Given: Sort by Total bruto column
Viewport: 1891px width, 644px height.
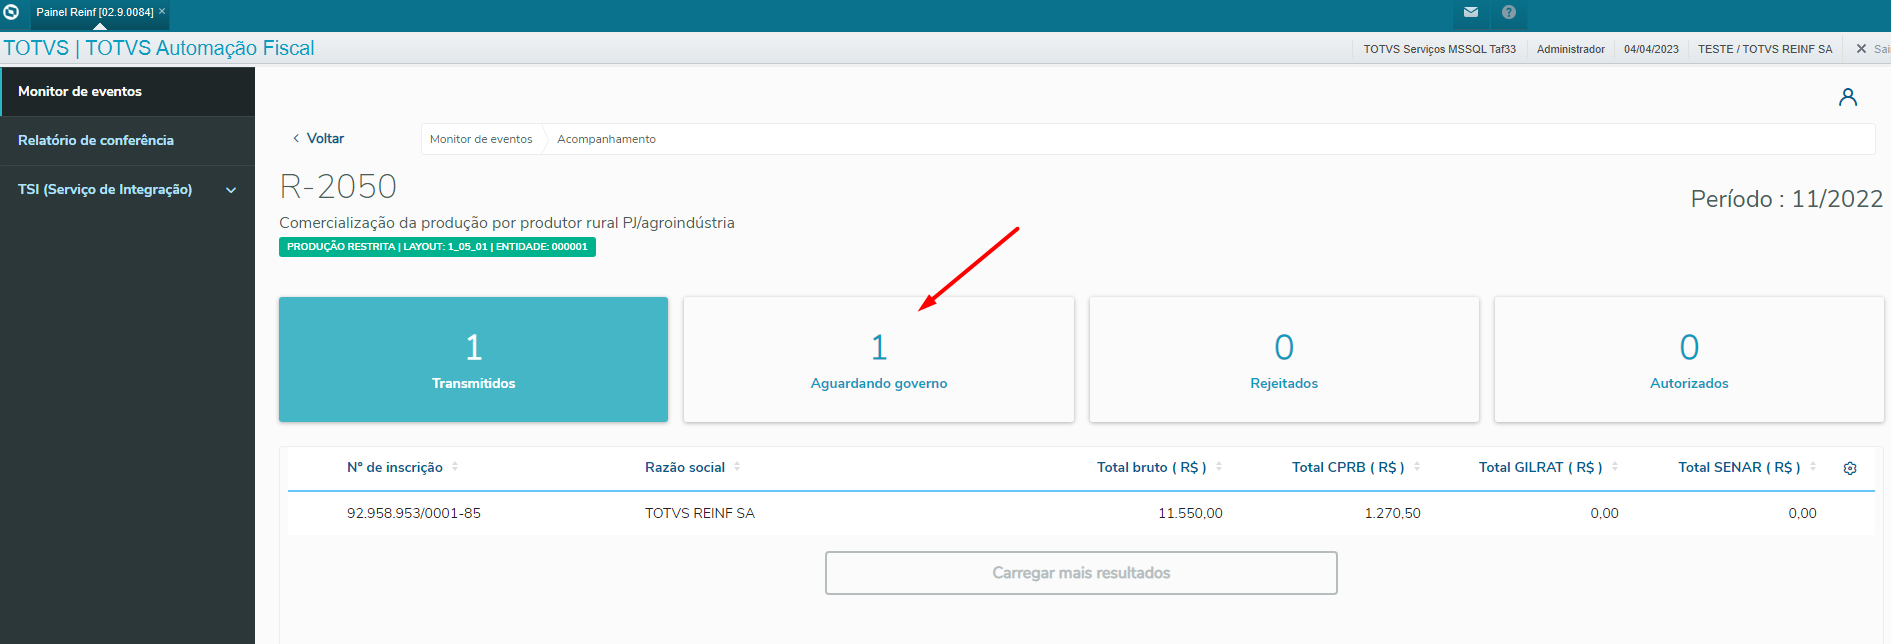Looking at the screenshot, I should (1159, 467).
